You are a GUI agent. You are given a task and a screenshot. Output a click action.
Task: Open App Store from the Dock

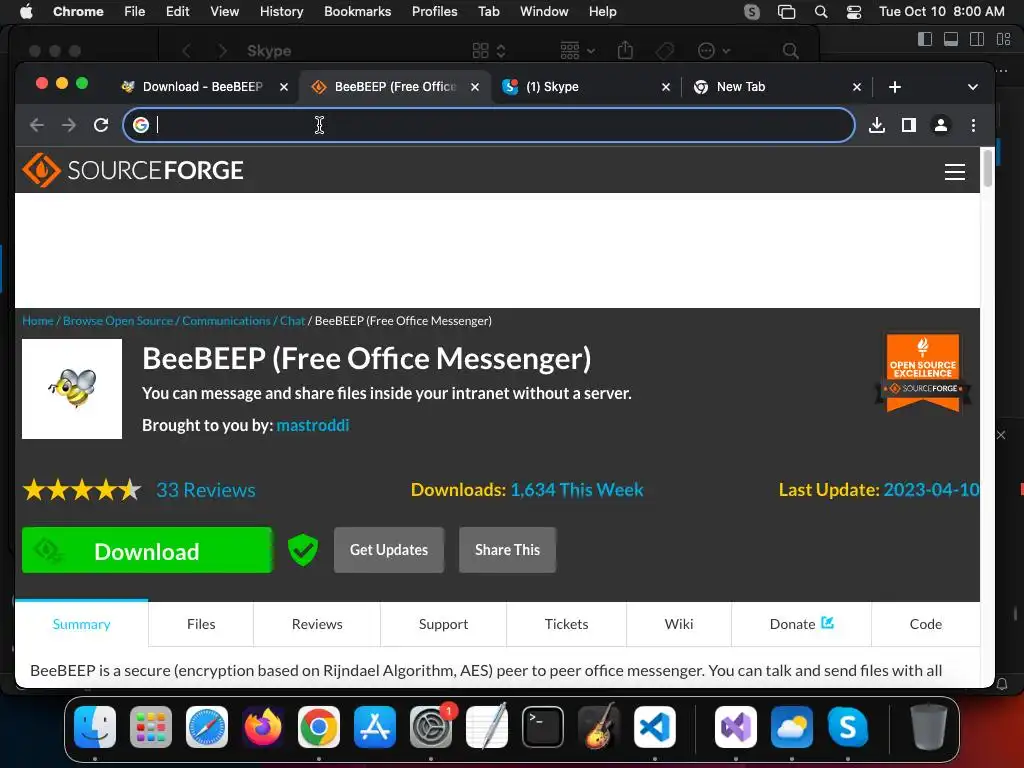pyautogui.click(x=375, y=727)
